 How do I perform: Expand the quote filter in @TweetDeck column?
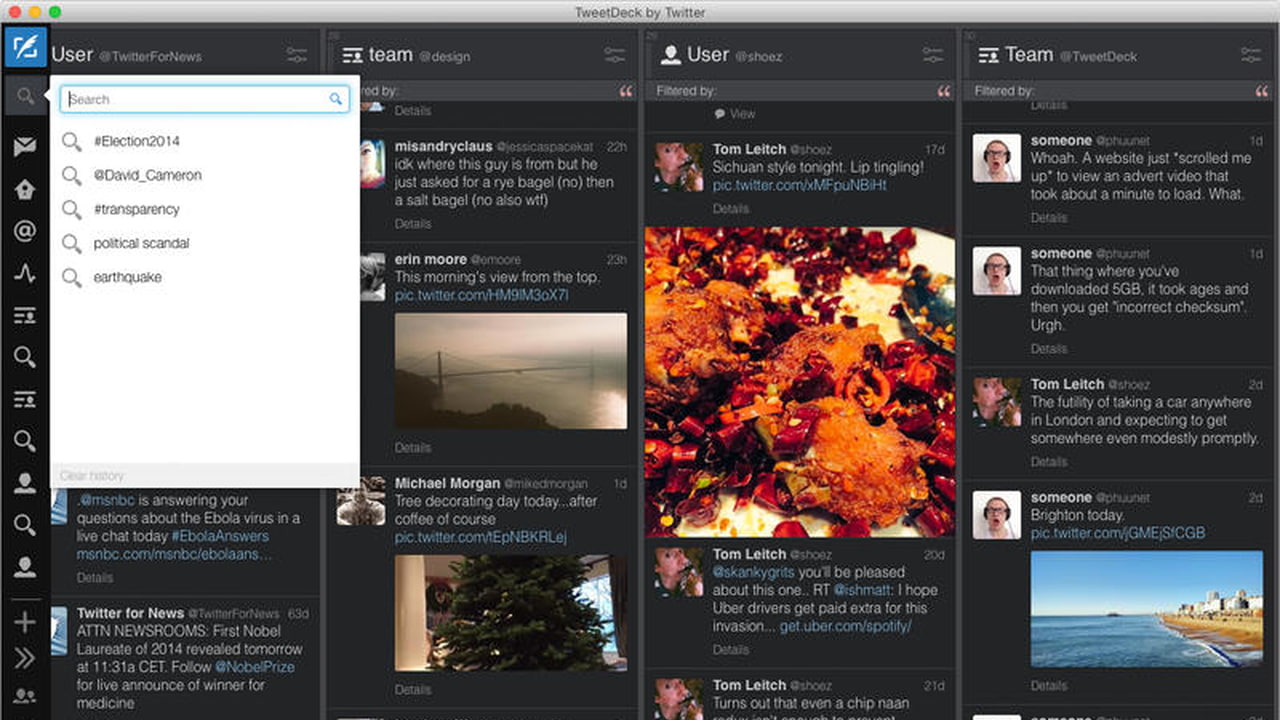click(1262, 91)
